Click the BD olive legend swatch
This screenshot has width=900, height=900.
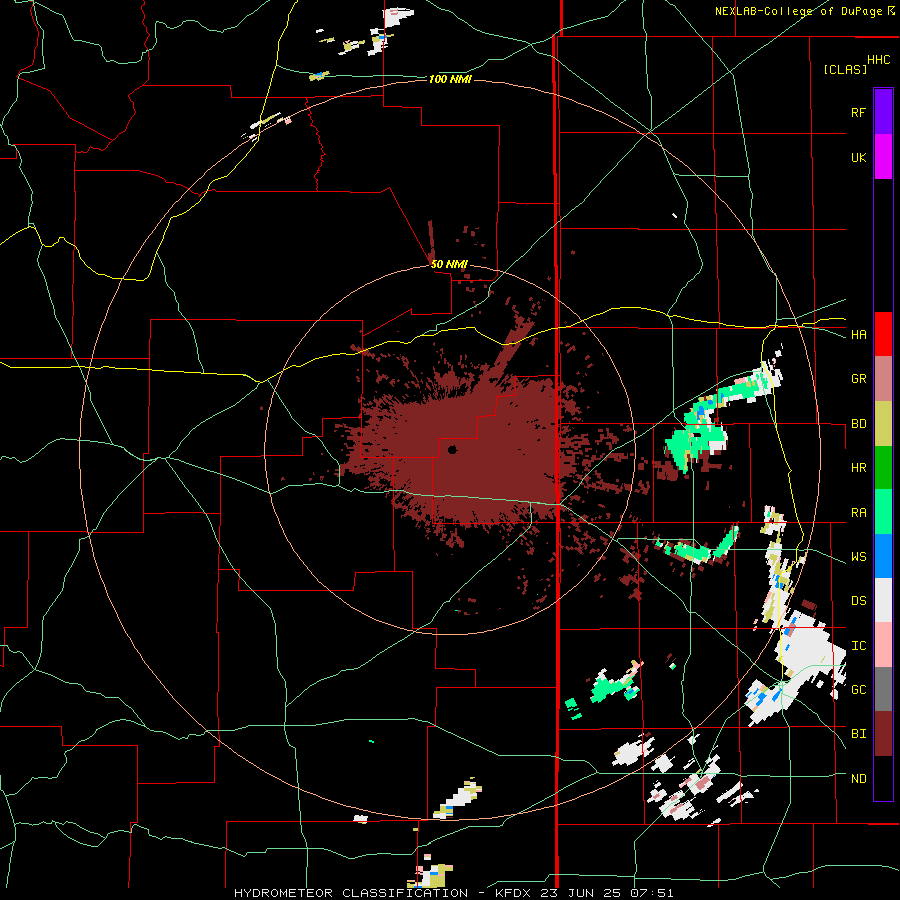(x=883, y=424)
